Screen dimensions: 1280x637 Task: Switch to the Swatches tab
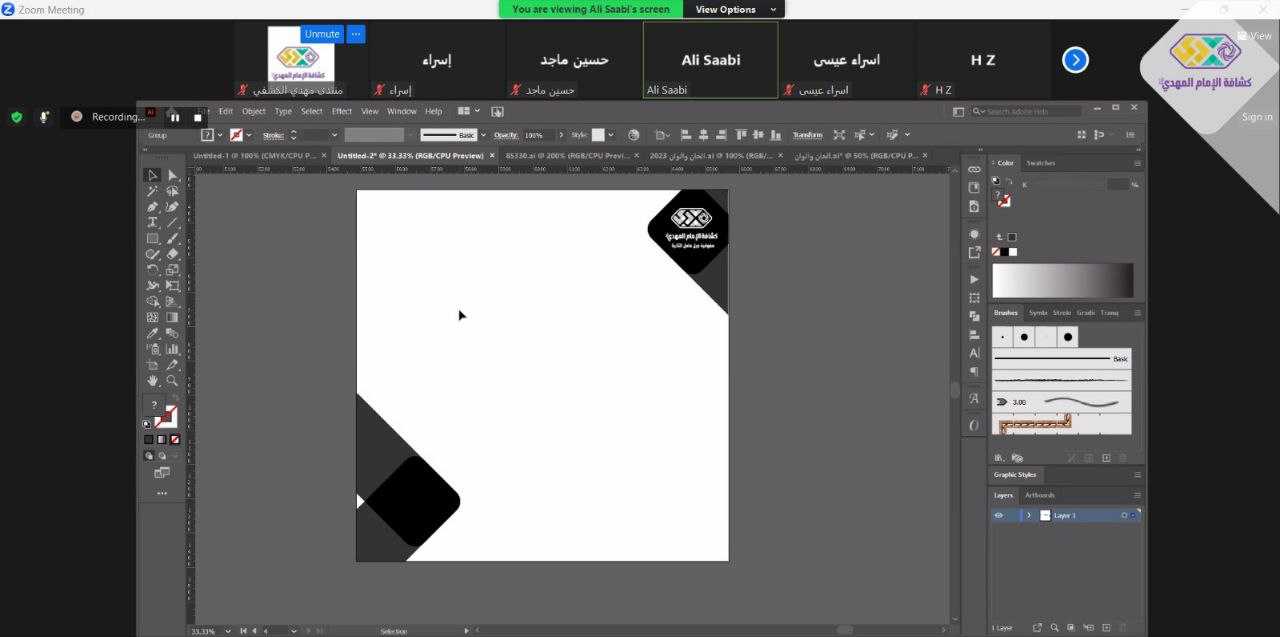(x=1040, y=163)
